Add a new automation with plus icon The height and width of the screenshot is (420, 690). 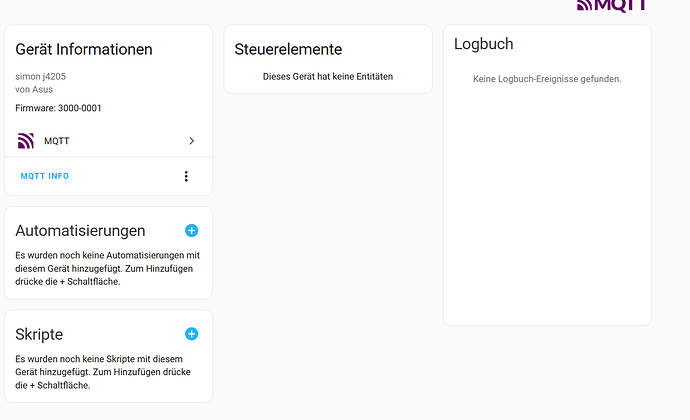coord(192,231)
